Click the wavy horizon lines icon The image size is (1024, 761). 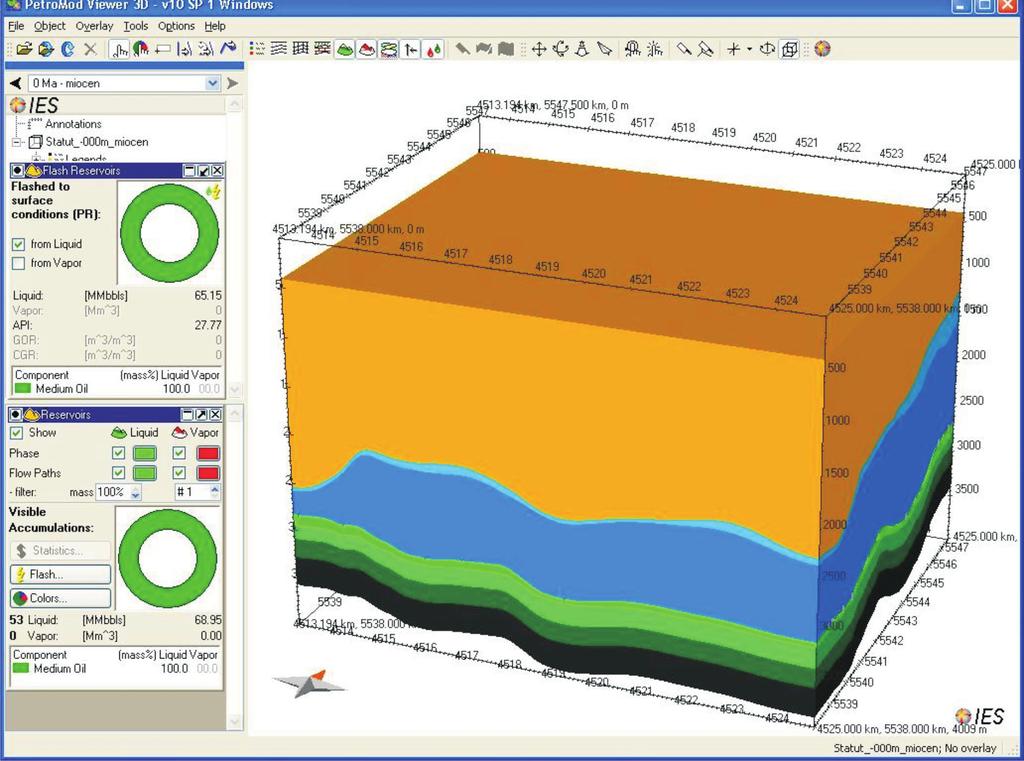pyautogui.click(x=279, y=49)
